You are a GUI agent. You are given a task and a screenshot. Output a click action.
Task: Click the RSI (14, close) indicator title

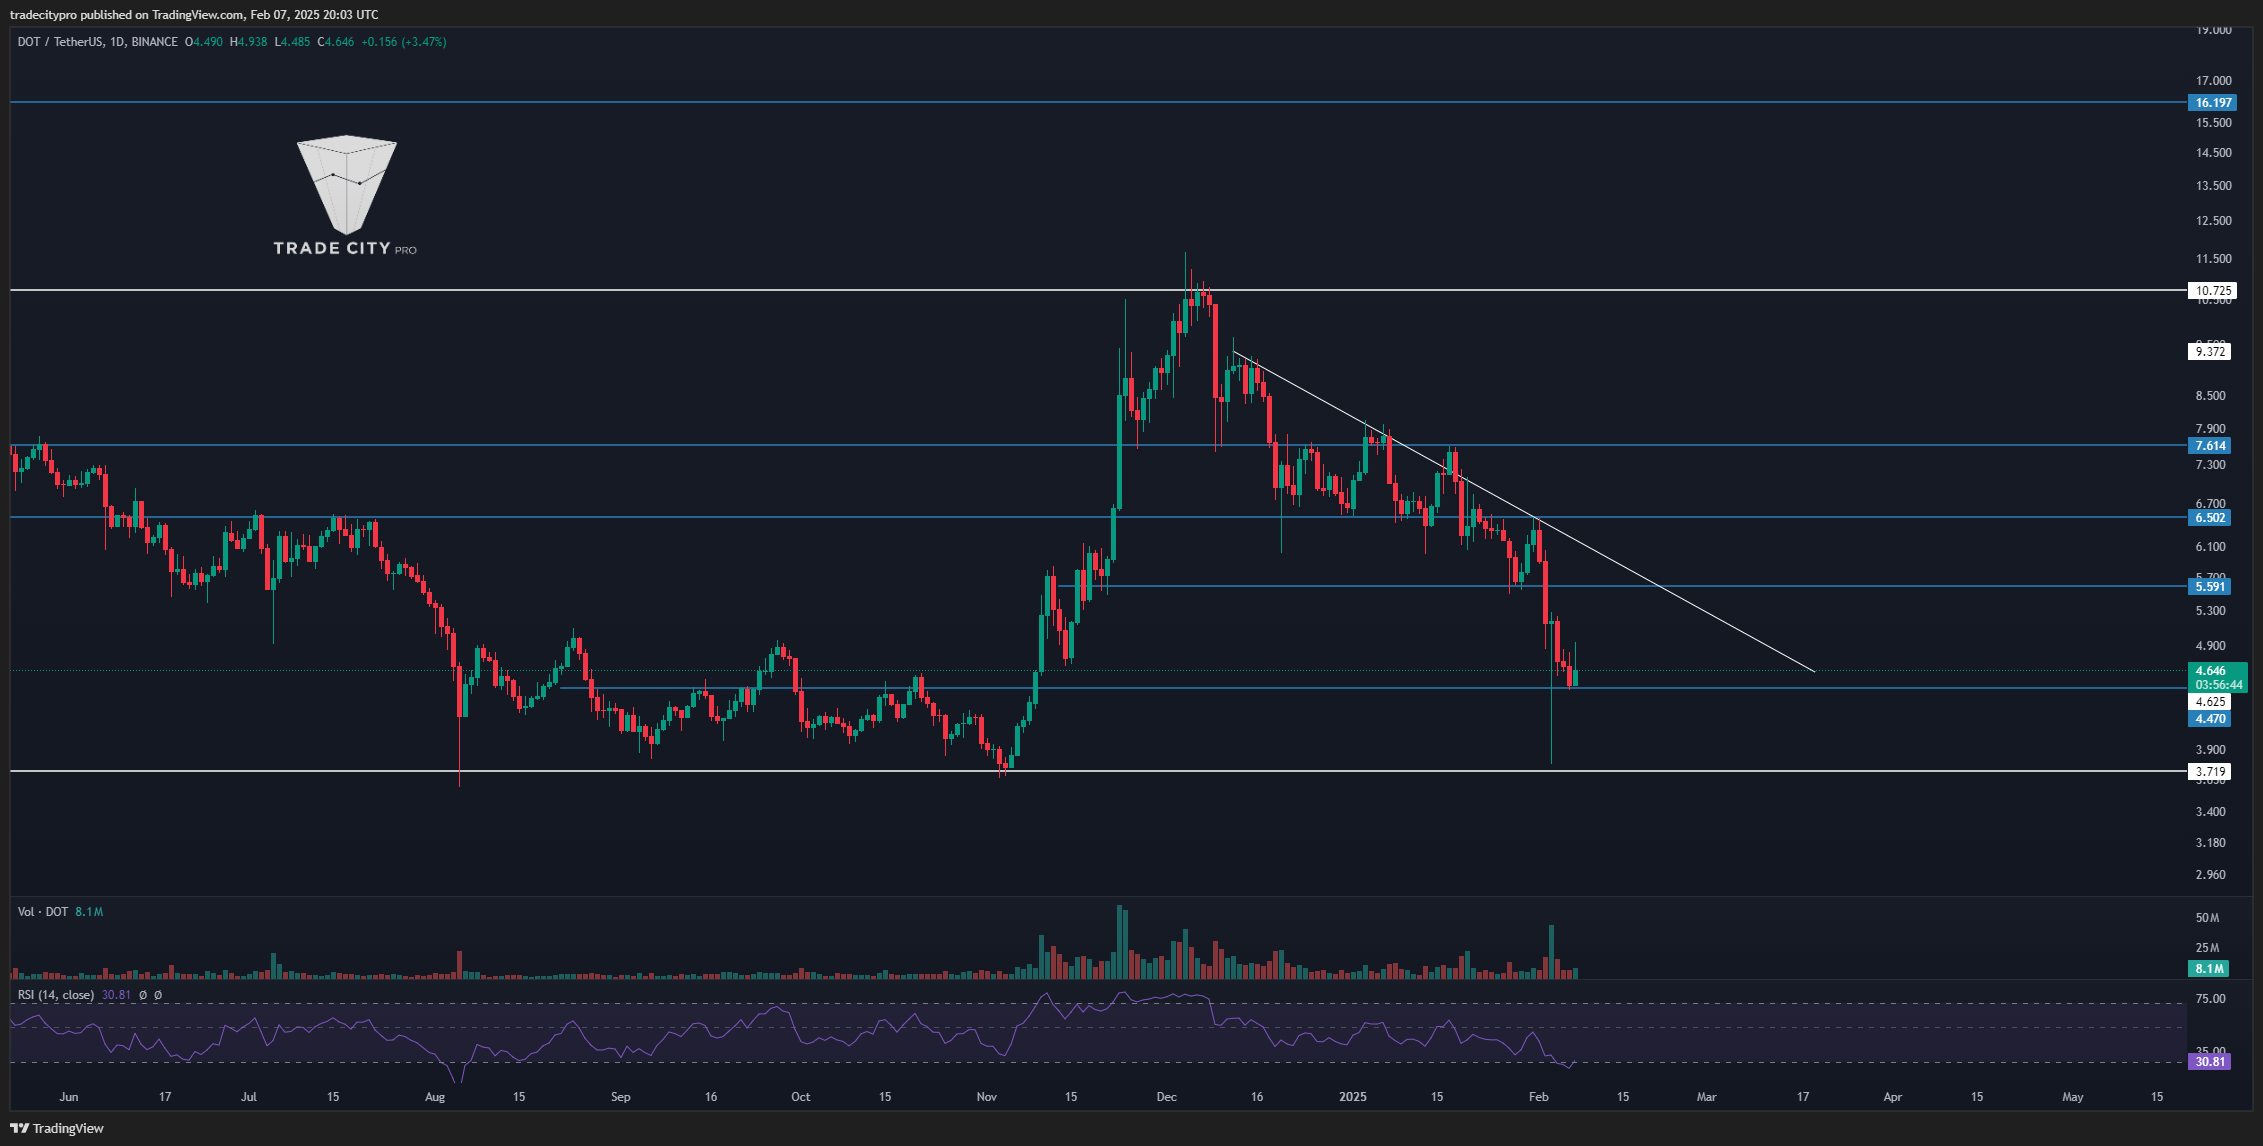[56, 995]
